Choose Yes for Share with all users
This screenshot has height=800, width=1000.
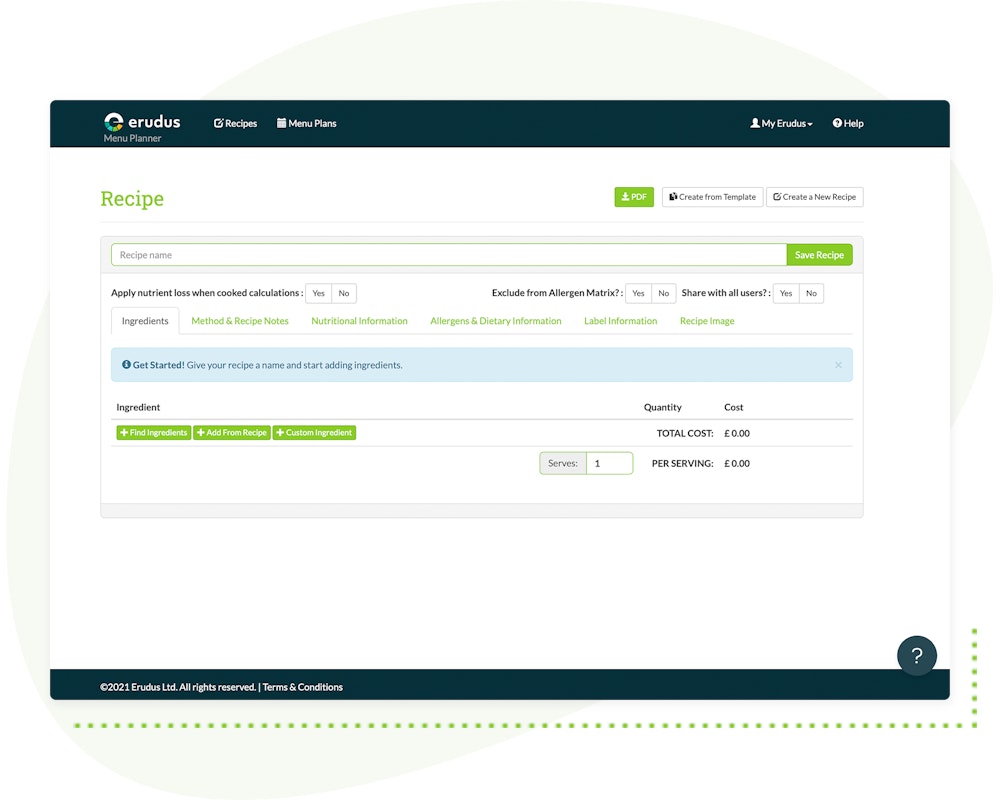click(785, 293)
